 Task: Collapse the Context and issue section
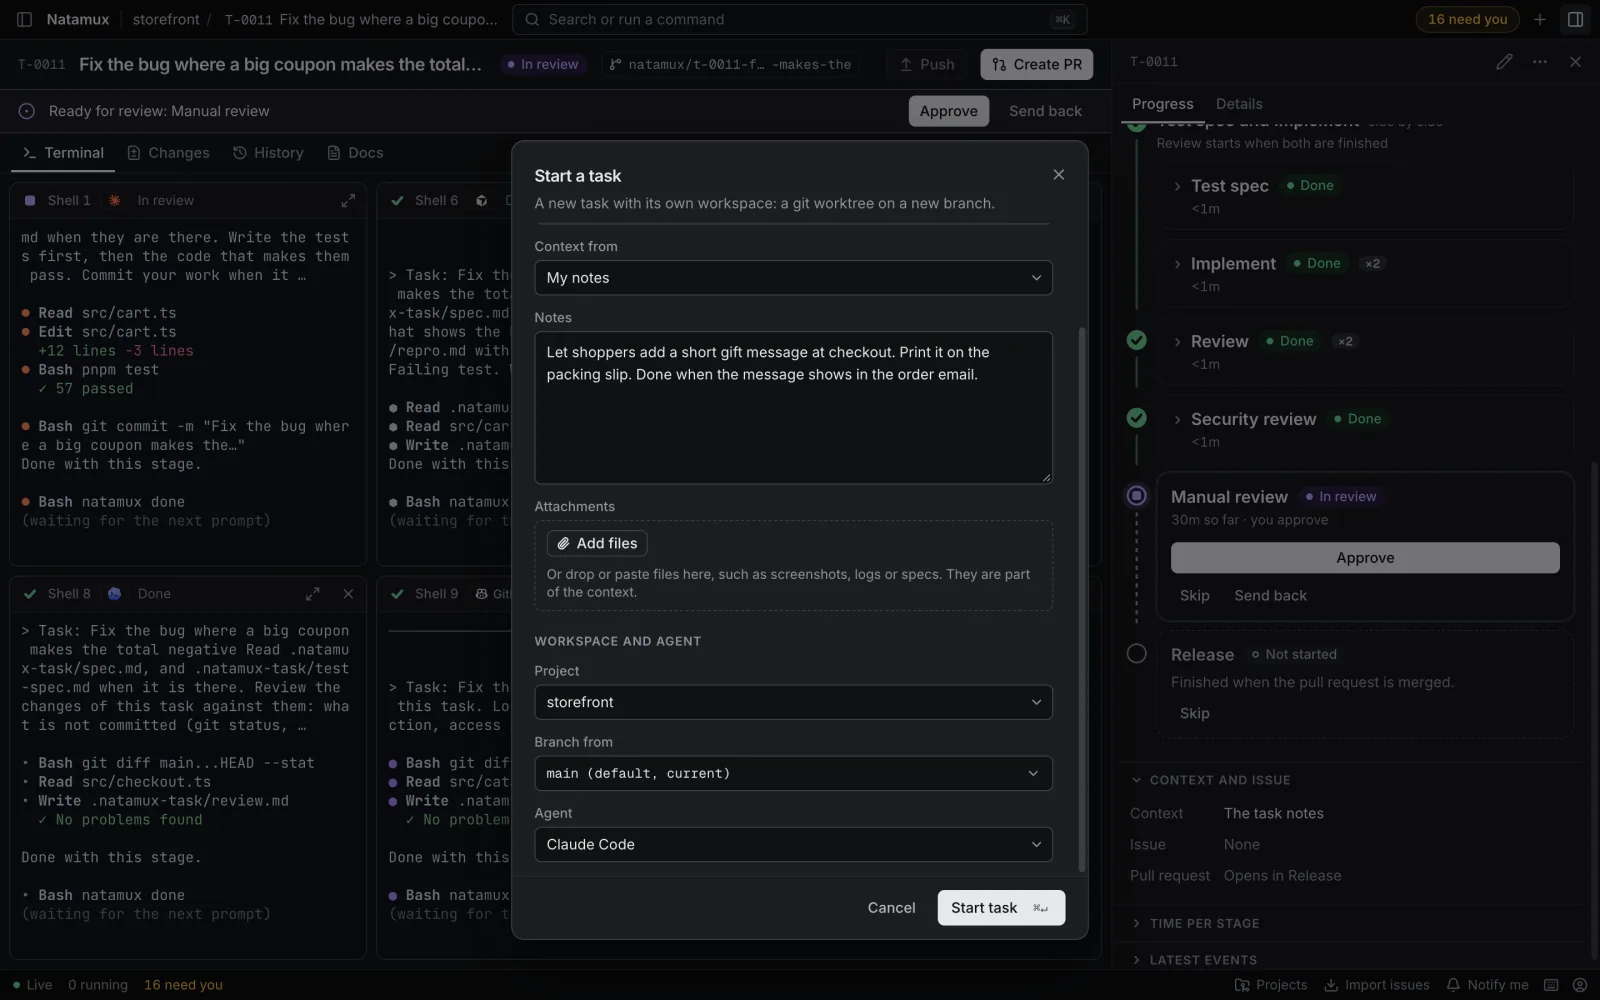point(1210,780)
